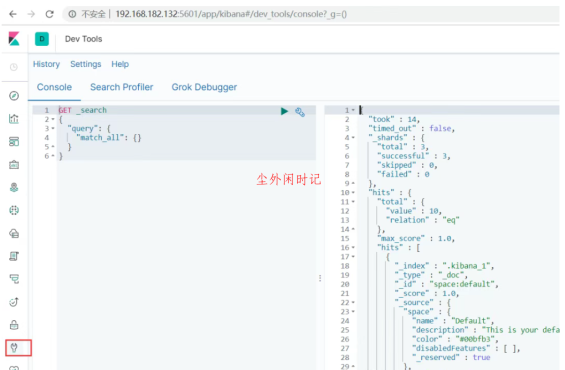This screenshot has width=565, height=370.
Task: Open Discover compass icon in sidebar
Action: pyautogui.click(x=14, y=96)
